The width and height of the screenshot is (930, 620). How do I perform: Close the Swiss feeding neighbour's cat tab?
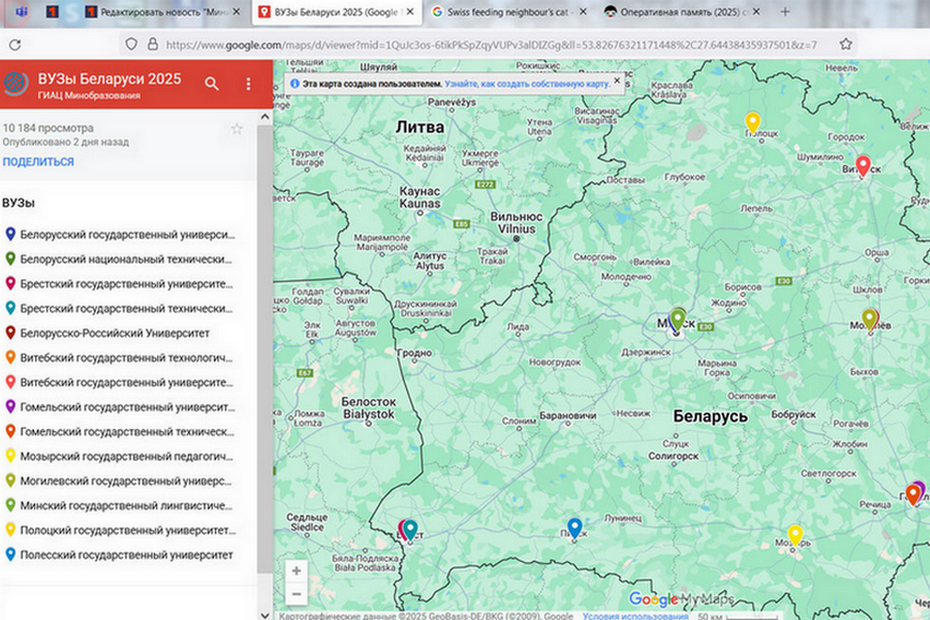582,12
